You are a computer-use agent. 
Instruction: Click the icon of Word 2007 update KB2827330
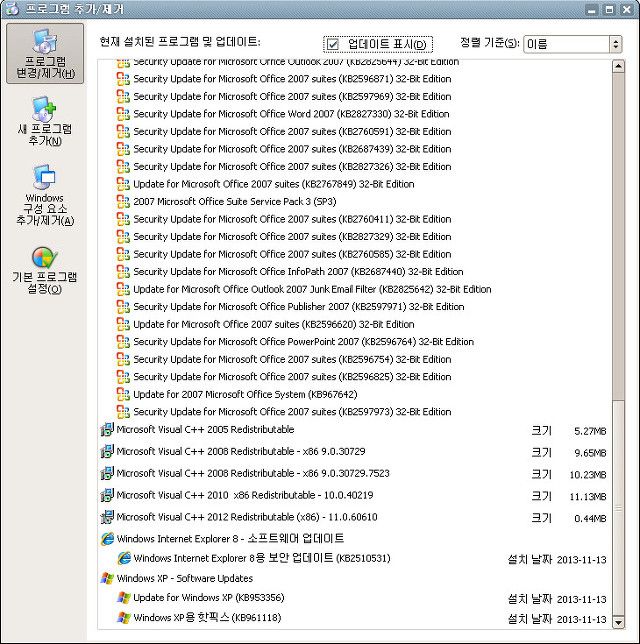click(x=123, y=114)
